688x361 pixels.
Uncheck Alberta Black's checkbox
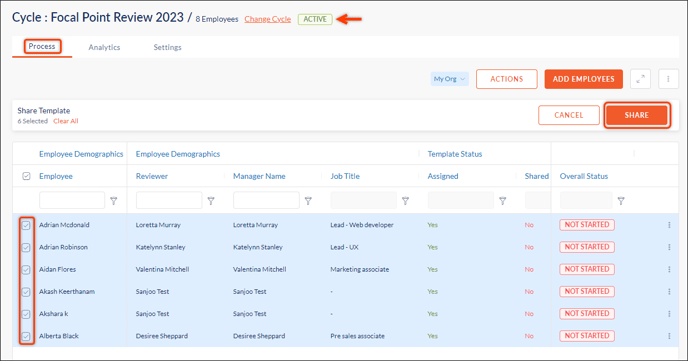click(x=26, y=336)
